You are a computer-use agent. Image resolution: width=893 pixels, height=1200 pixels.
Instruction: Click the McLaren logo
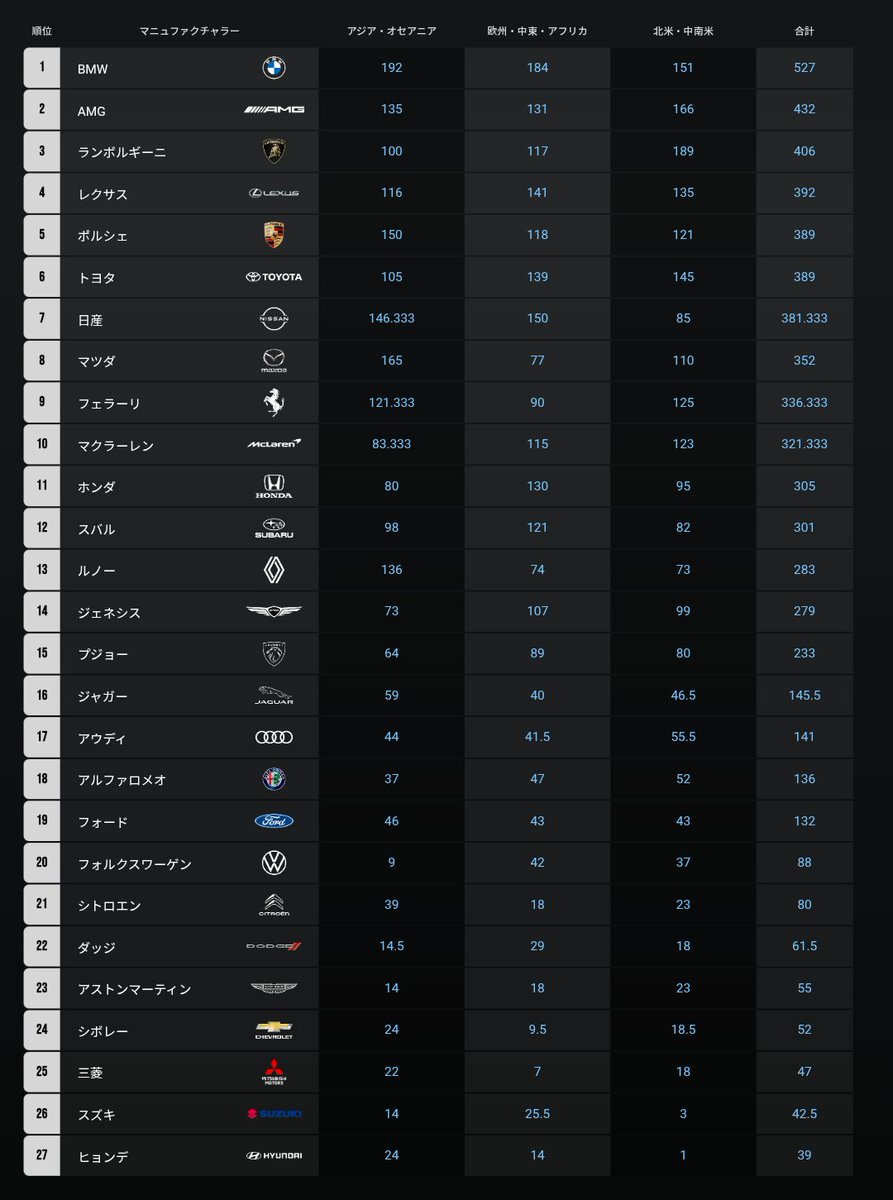point(274,443)
